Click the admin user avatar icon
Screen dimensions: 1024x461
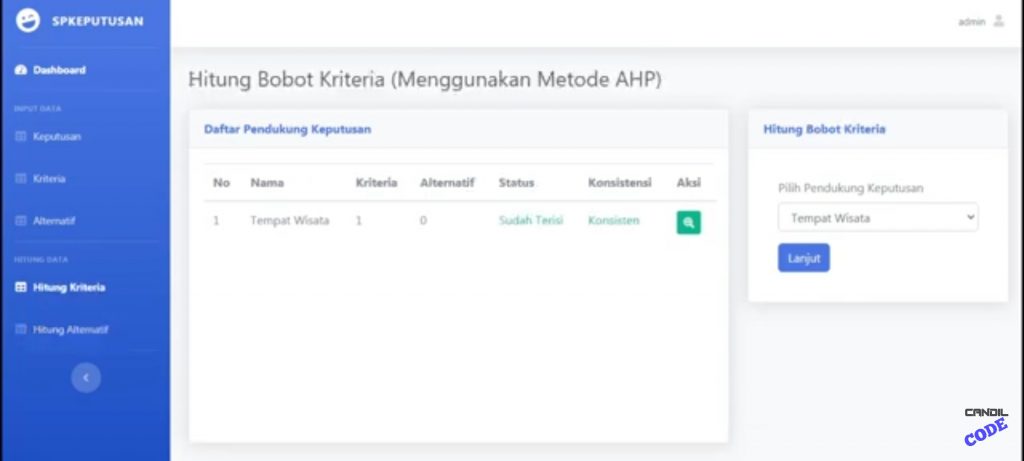pos(998,21)
